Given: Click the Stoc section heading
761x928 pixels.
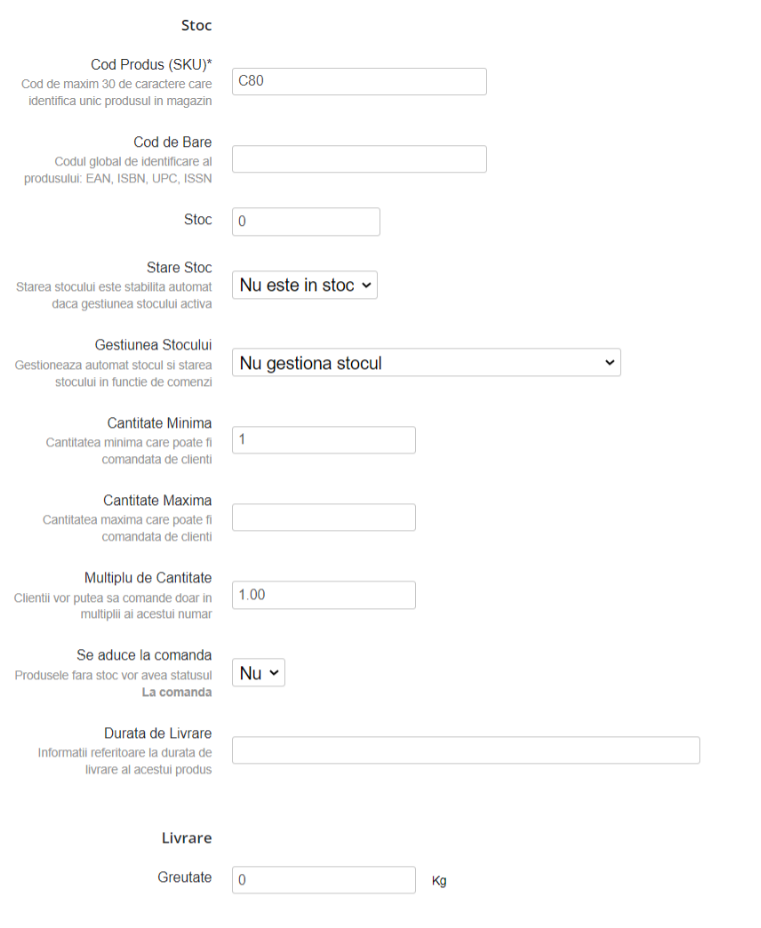Looking at the screenshot, I should click(196, 25).
